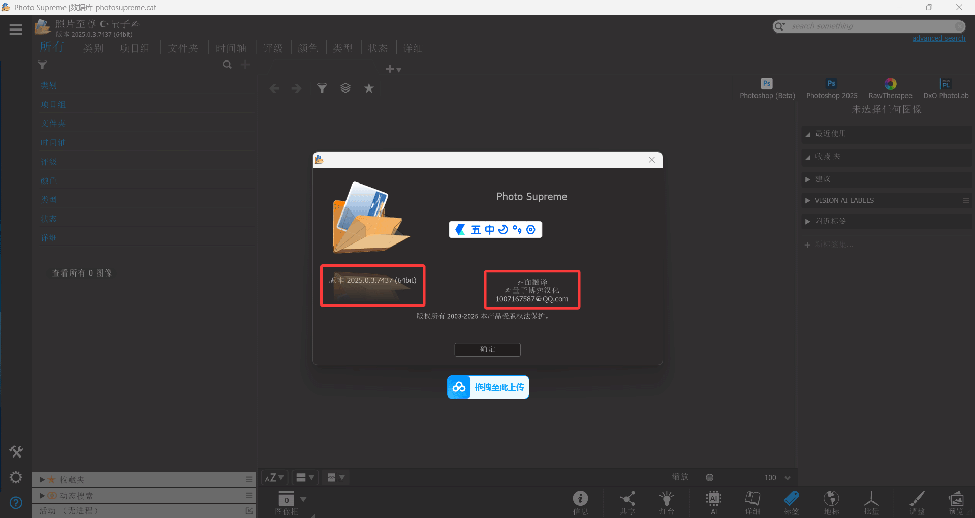Open the help question mark icon
Screen dimensions: 975x518
pyautogui.click(x=16, y=502)
